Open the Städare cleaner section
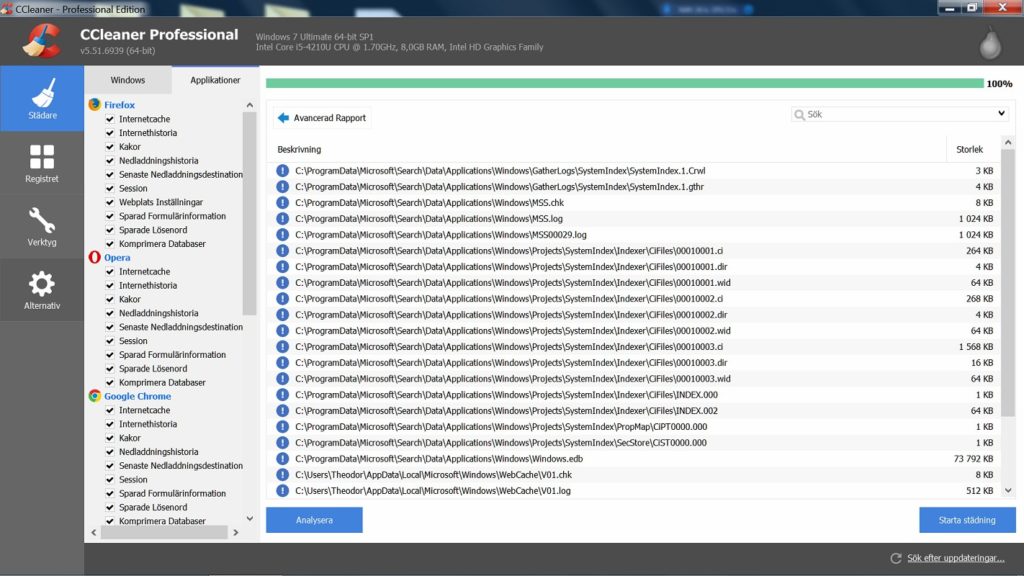The image size is (1024, 576). (x=42, y=98)
